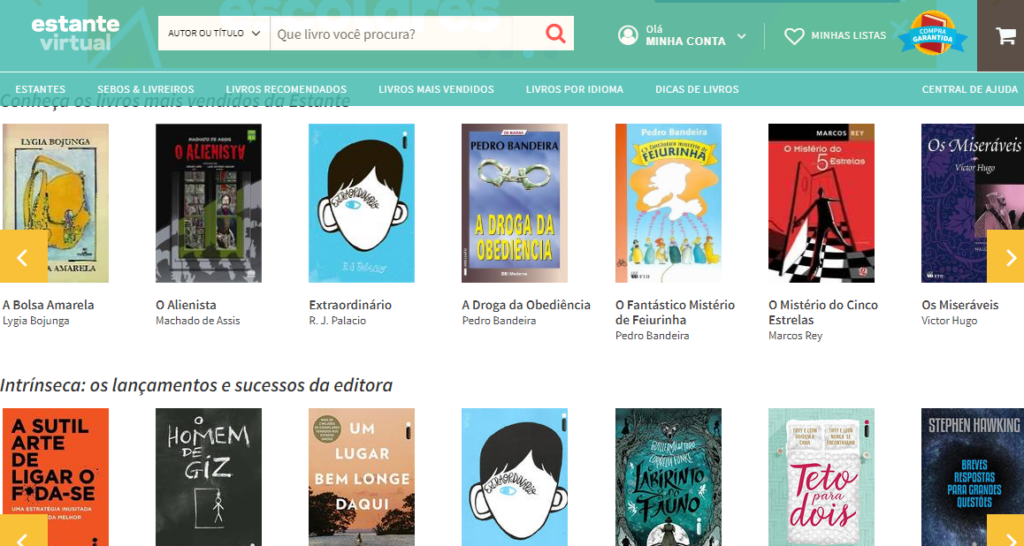Open the O Alienista book title link
This screenshot has height=546, width=1024.
[x=186, y=305]
